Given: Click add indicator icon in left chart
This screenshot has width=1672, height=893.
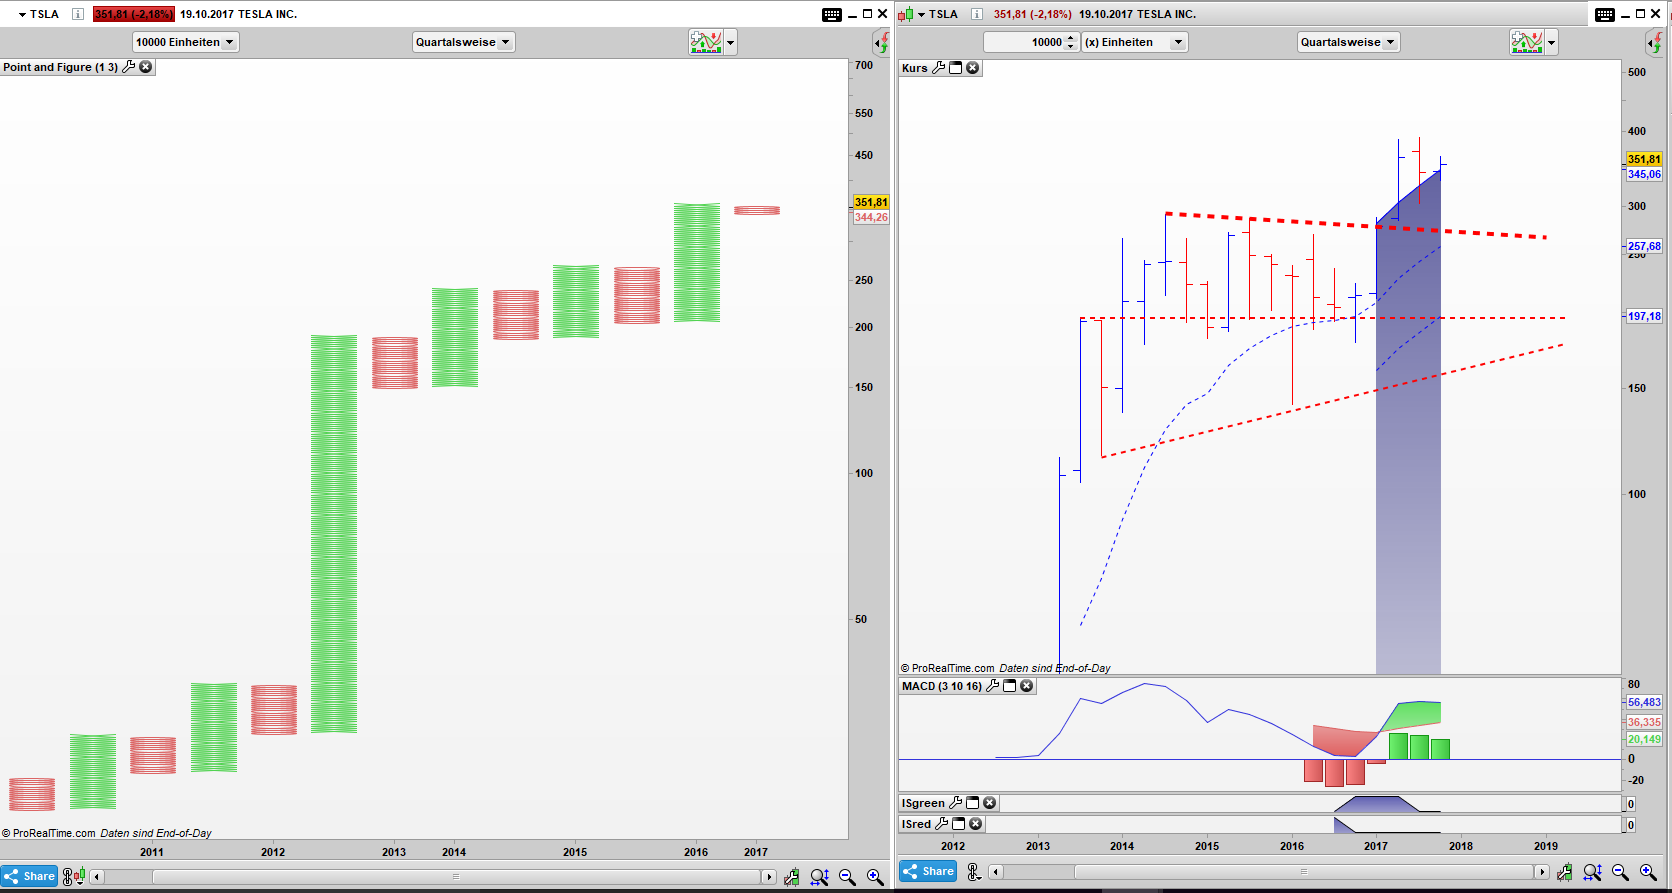Looking at the screenshot, I should pos(705,42).
